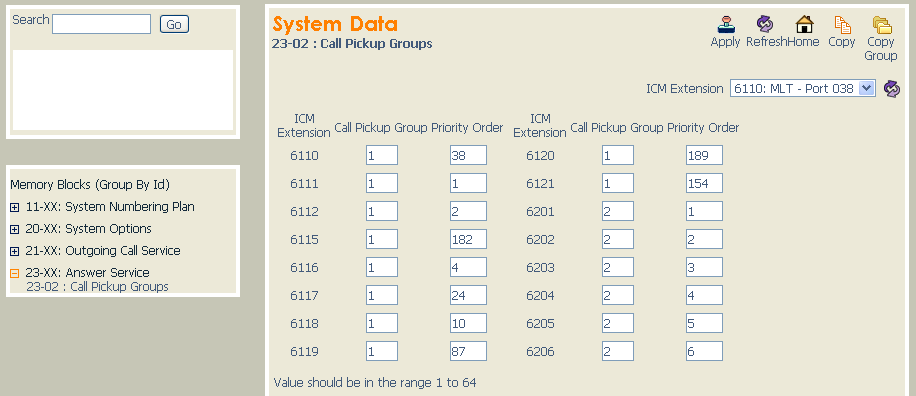Click extension number 6121 in table
This screenshot has width=916, height=396.
pos(540,184)
